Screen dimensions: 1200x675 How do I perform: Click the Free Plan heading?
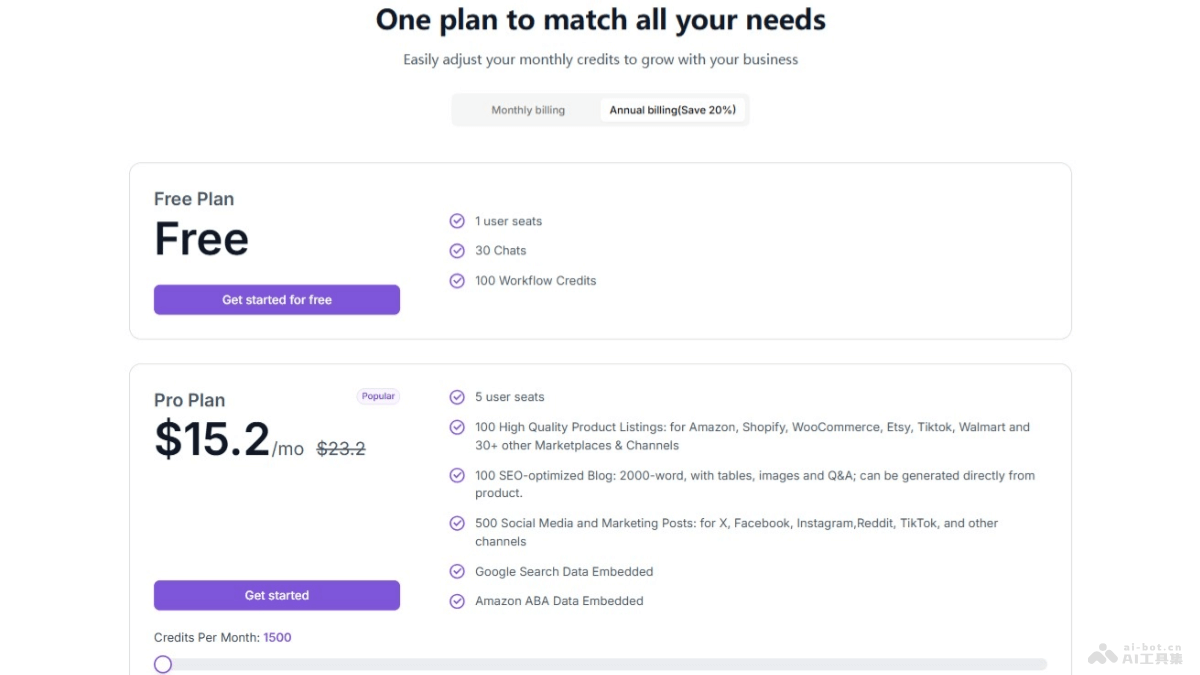194,199
